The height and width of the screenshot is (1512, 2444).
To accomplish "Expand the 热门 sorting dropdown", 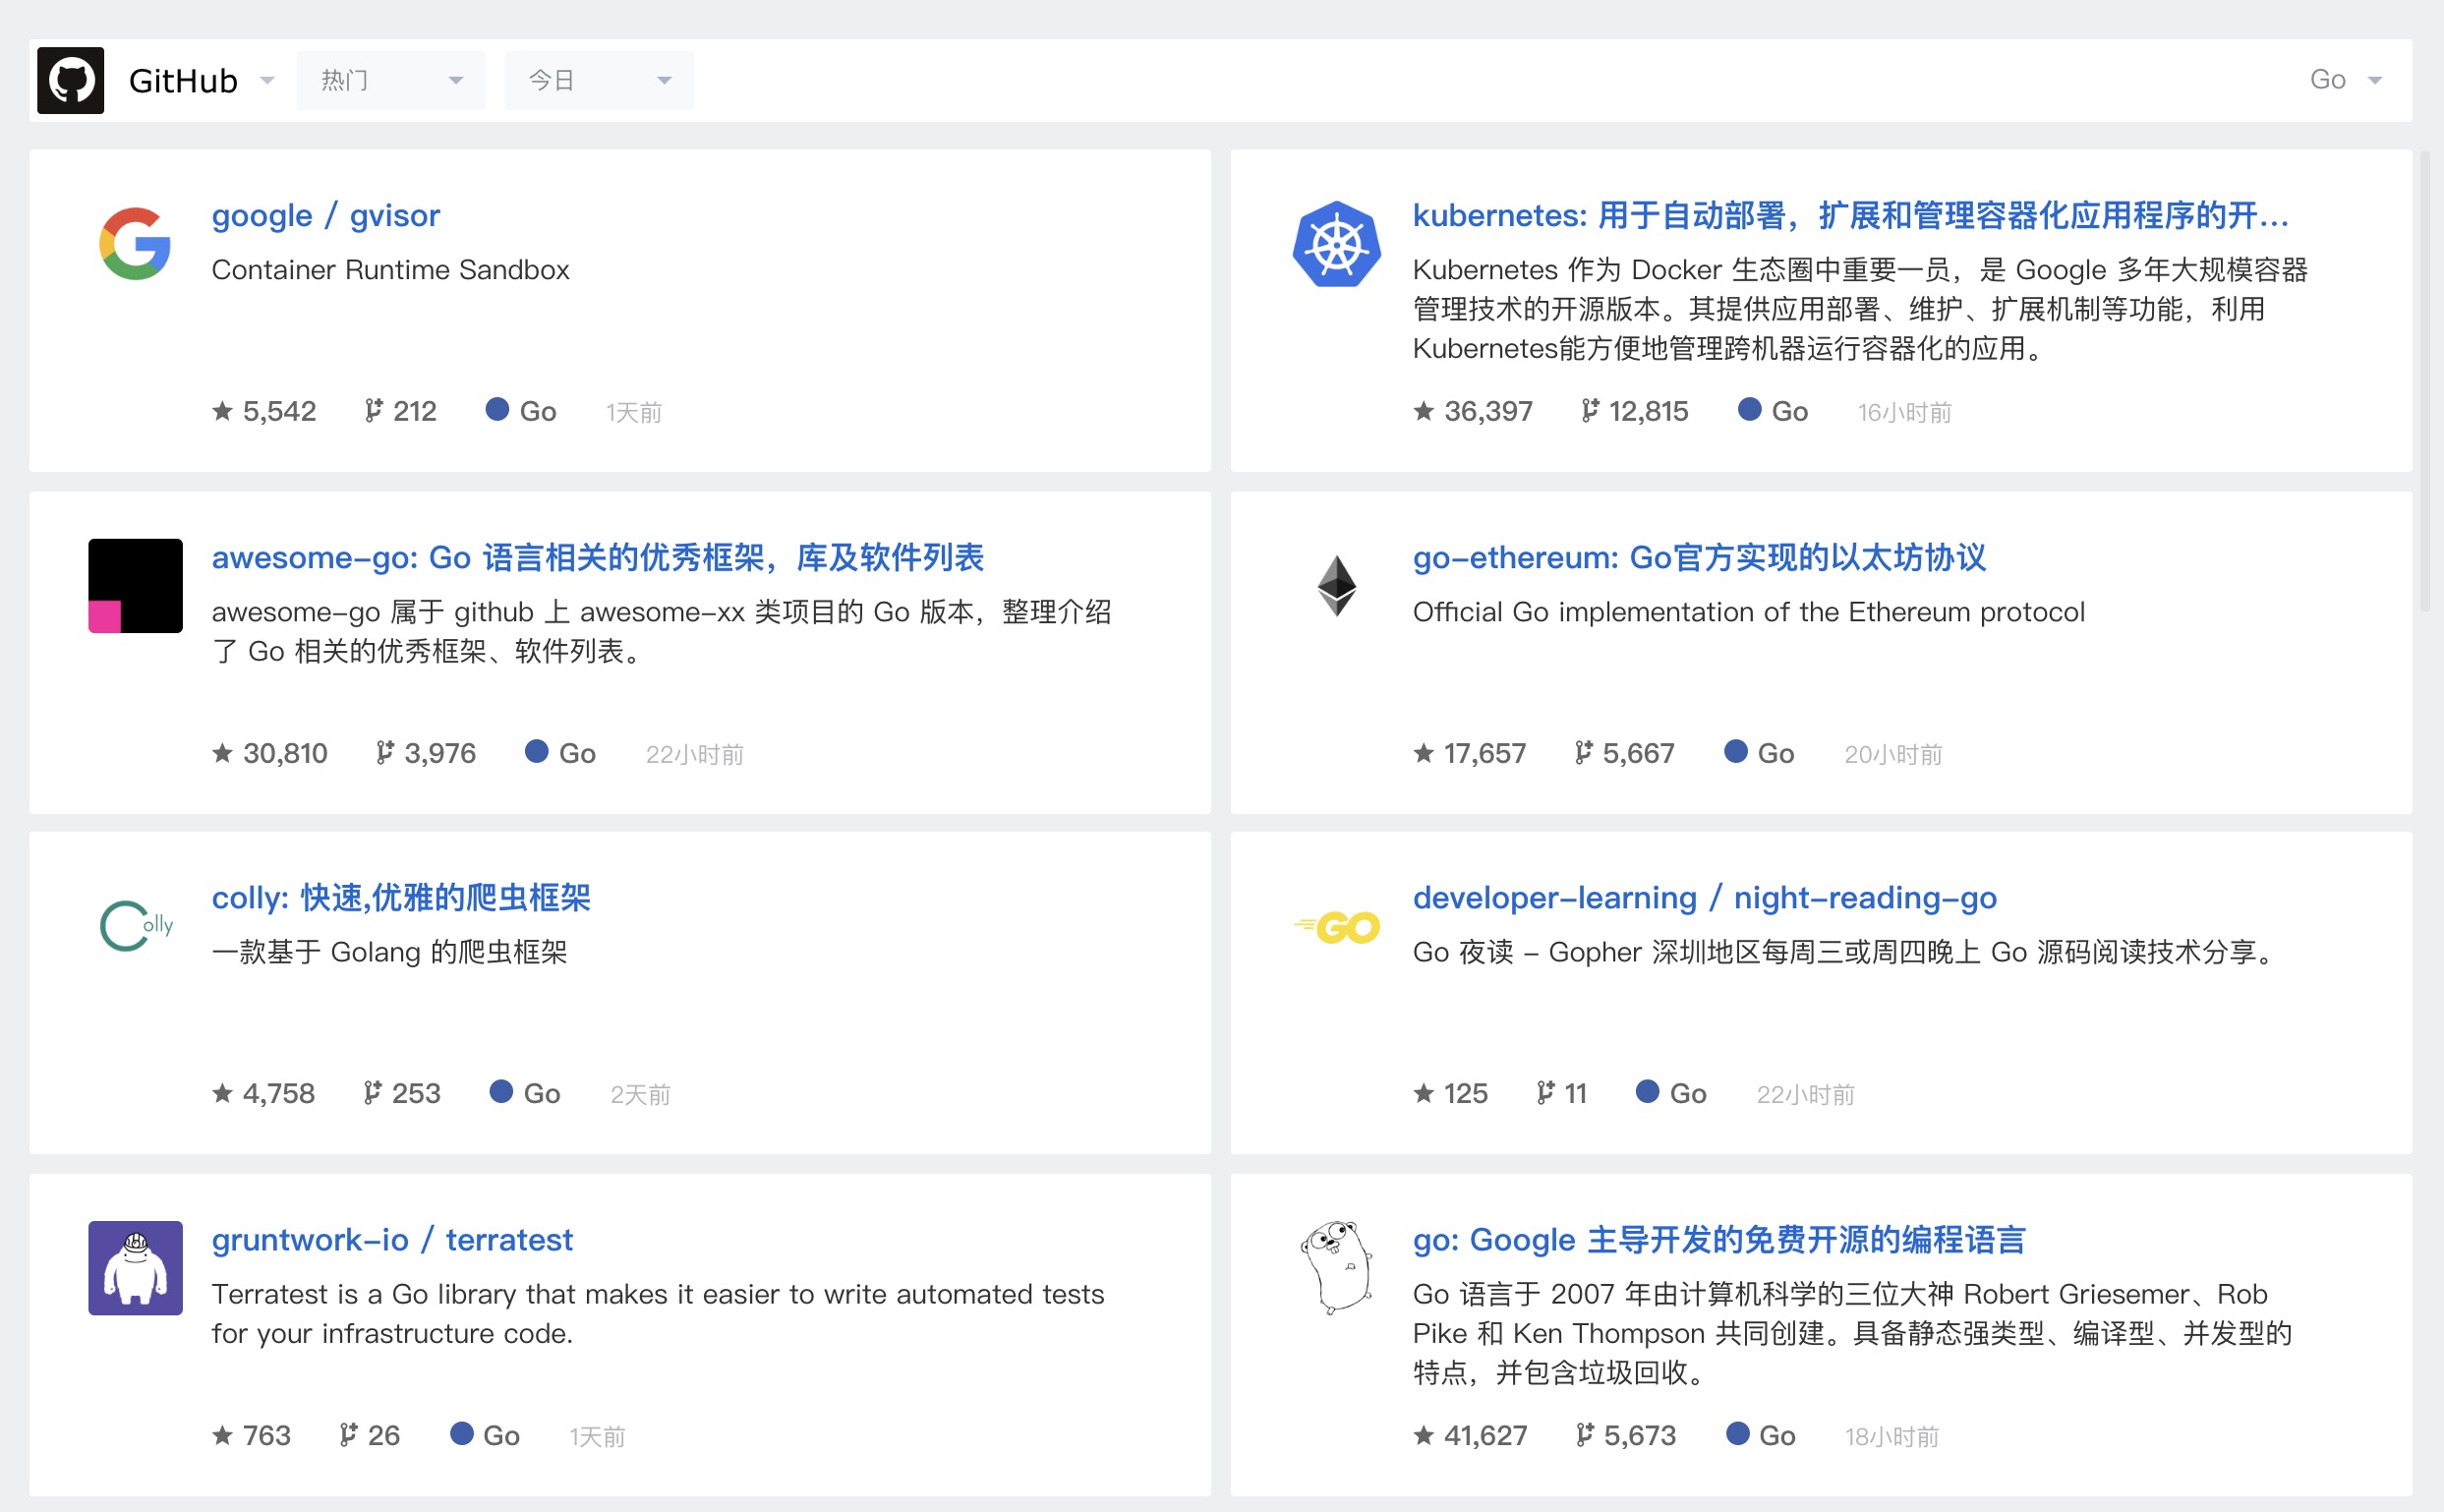I will pyautogui.click(x=391, y=80).
